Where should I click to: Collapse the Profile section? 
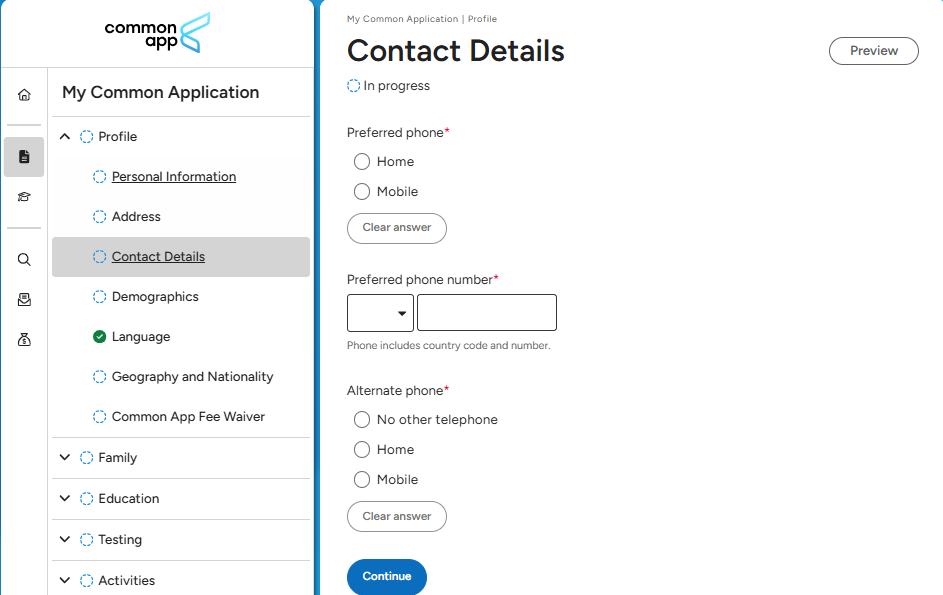(x=66, y=137)
